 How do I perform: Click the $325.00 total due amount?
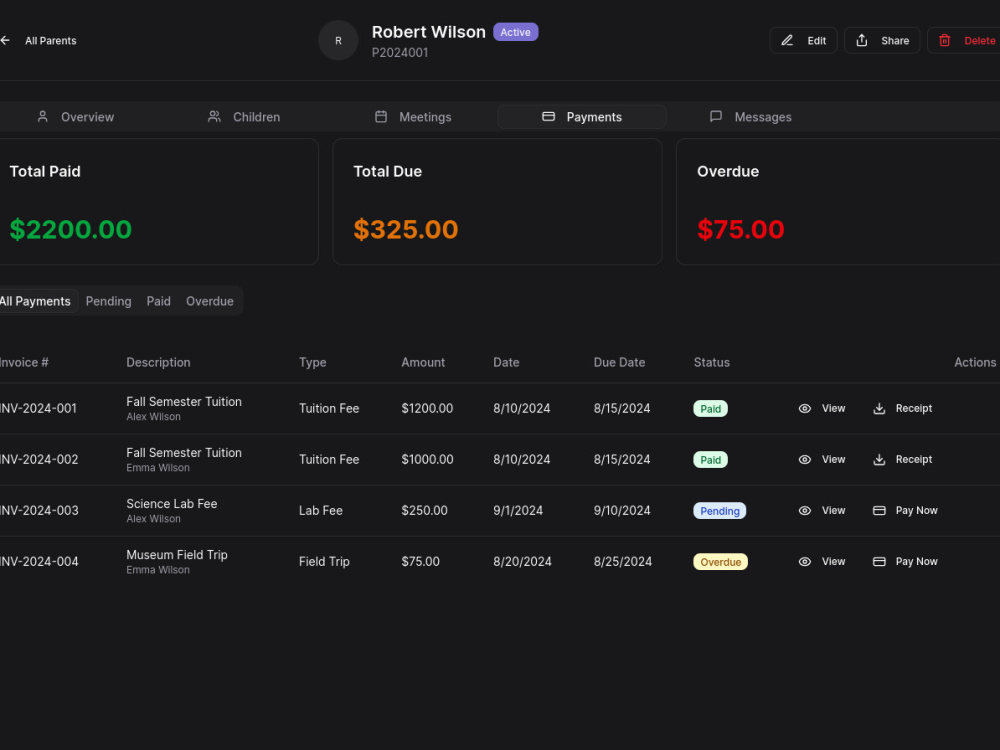(406, 230)
